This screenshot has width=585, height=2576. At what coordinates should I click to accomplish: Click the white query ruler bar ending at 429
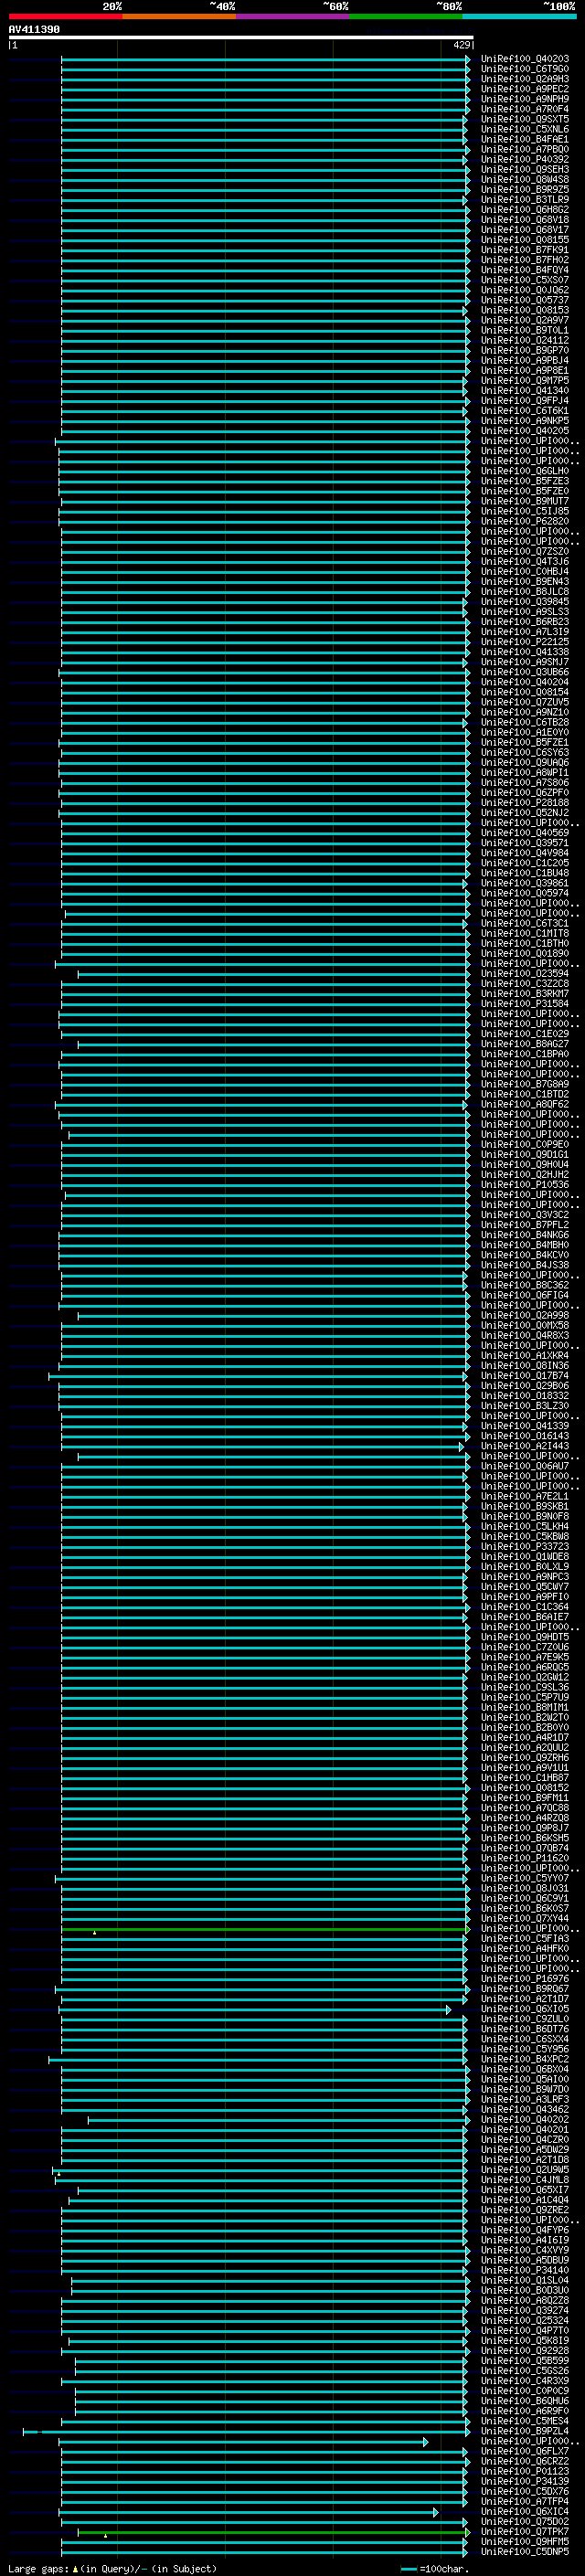(x=240, y=37)
